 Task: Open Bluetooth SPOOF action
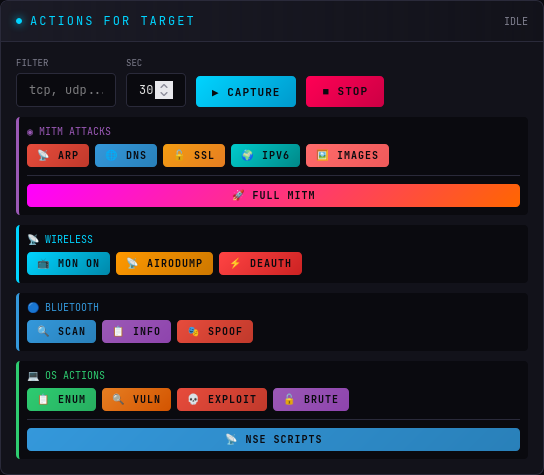pyautogui.click(x=215, y=331)
